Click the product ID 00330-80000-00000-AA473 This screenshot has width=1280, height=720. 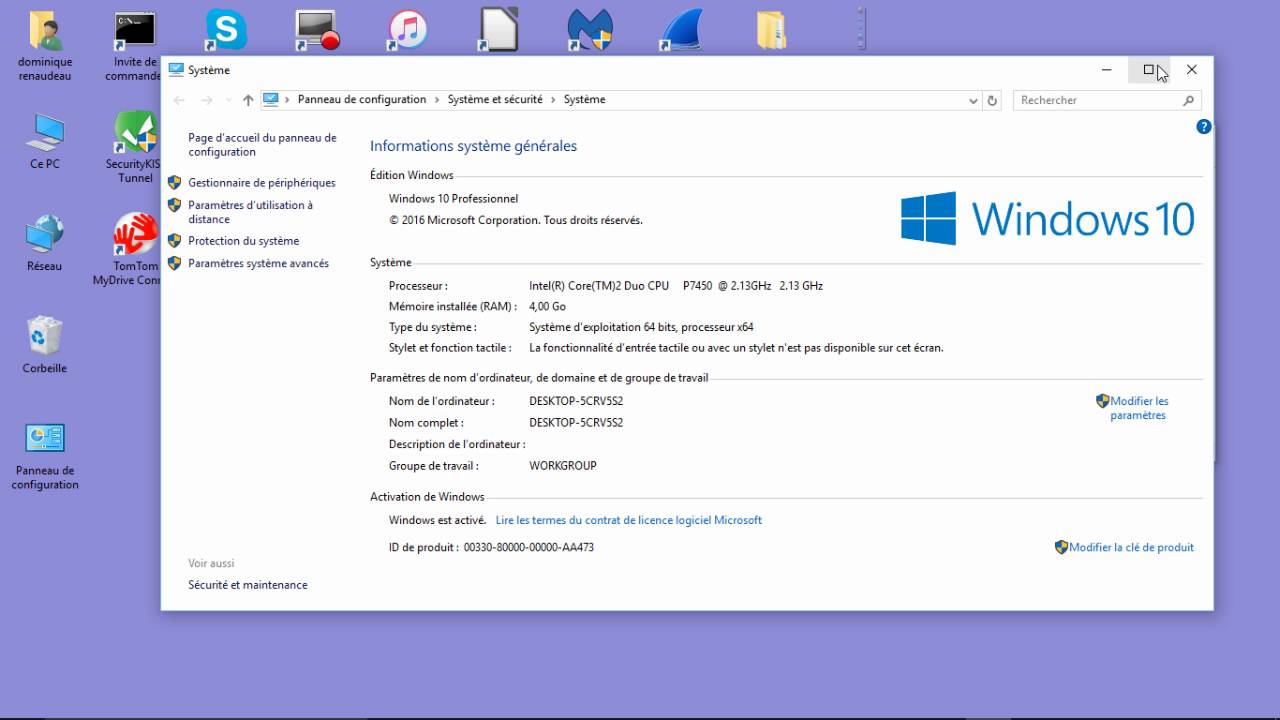tap(529, 548)
